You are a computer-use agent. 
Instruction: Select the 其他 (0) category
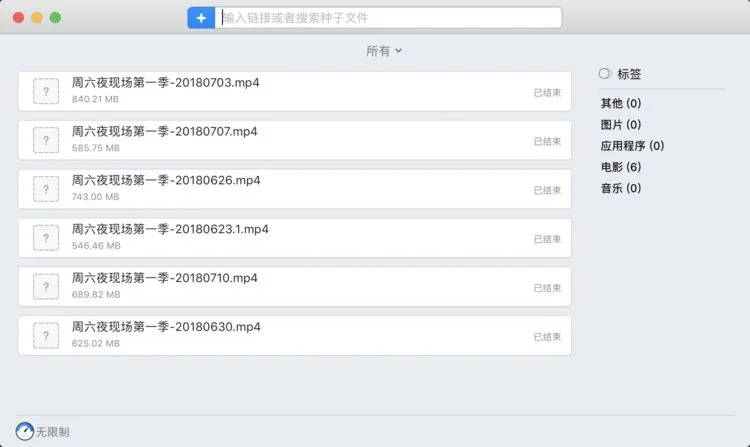621,103
